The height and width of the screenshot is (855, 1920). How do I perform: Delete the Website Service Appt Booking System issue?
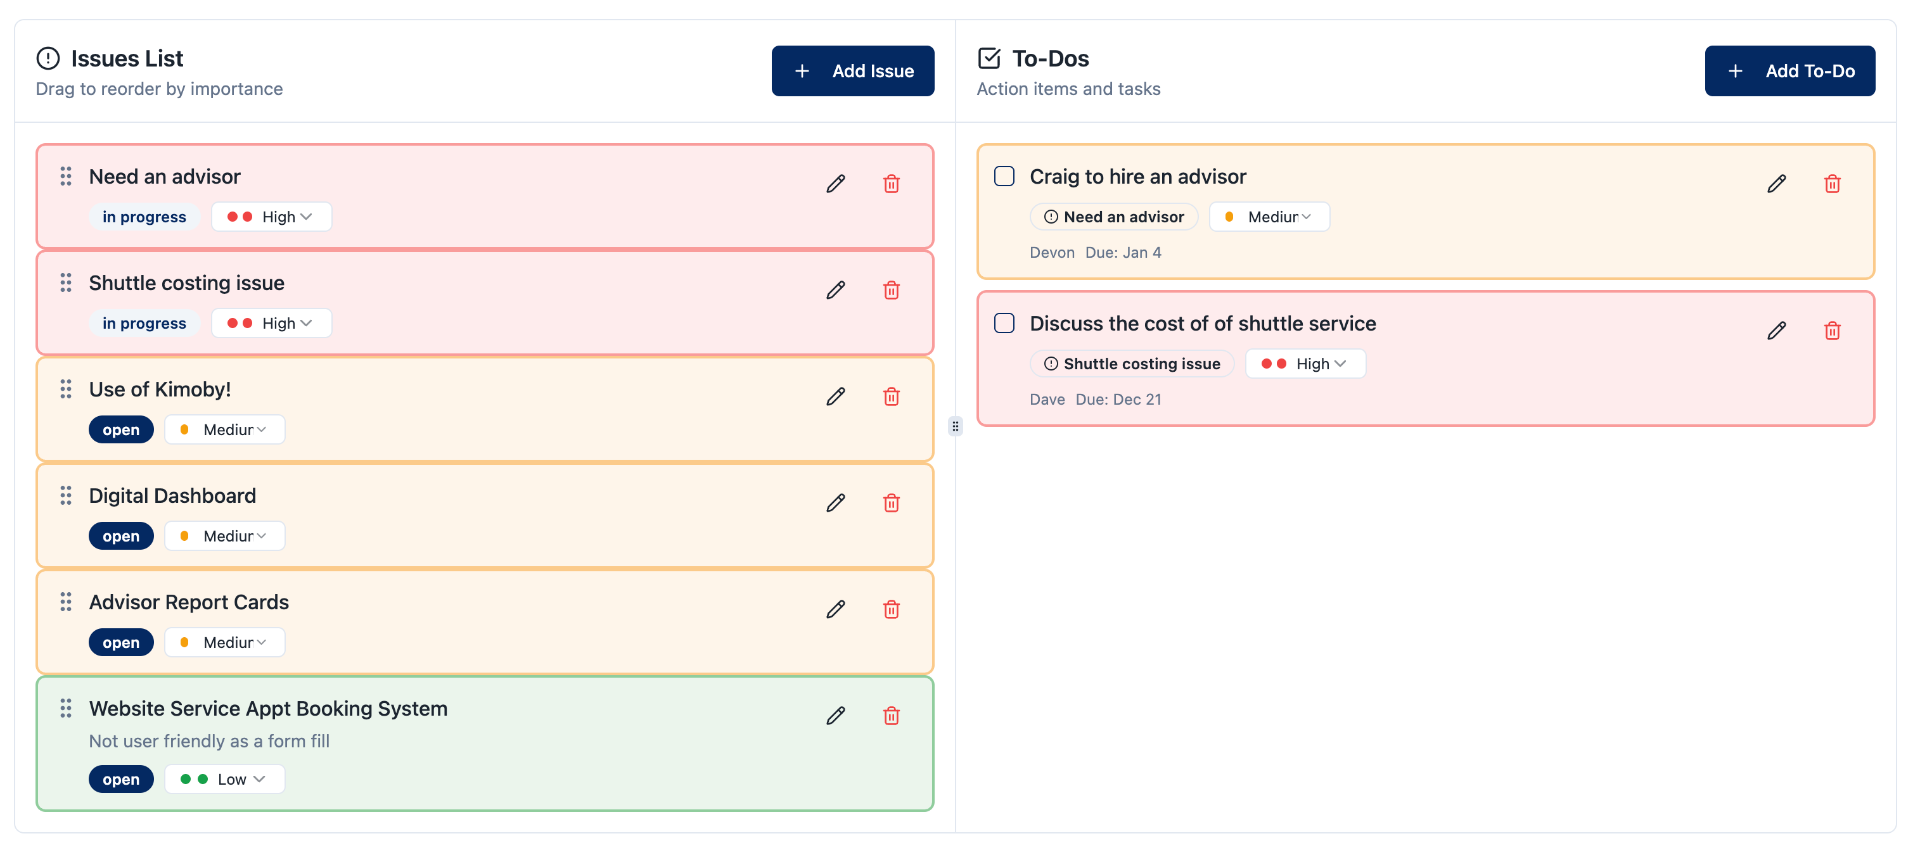coord(892,716)
